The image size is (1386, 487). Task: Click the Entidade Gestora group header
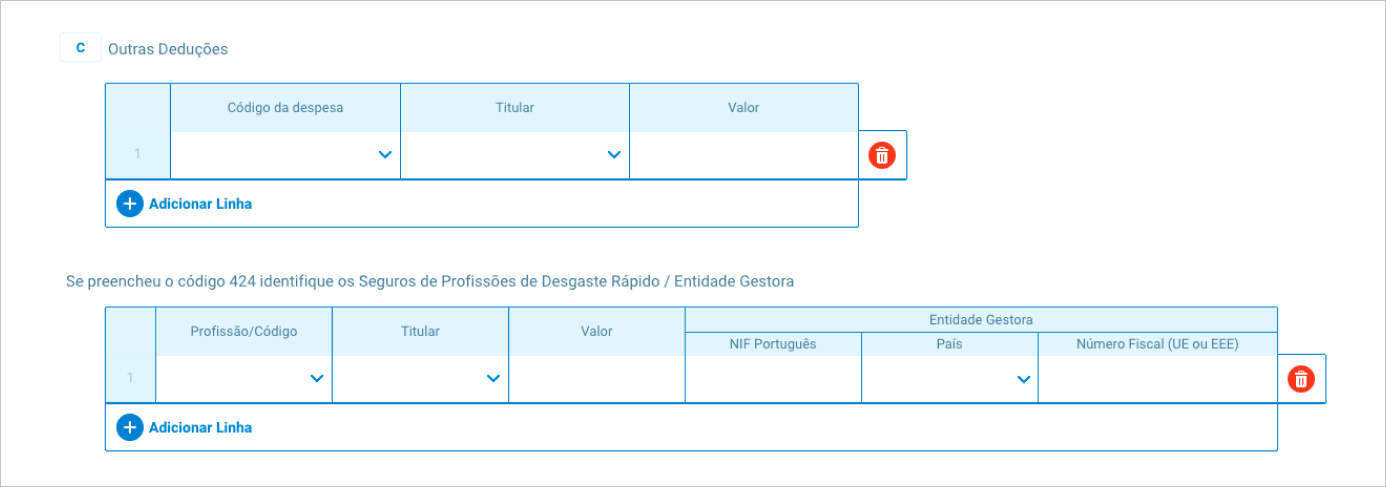[x=980, y=320]
